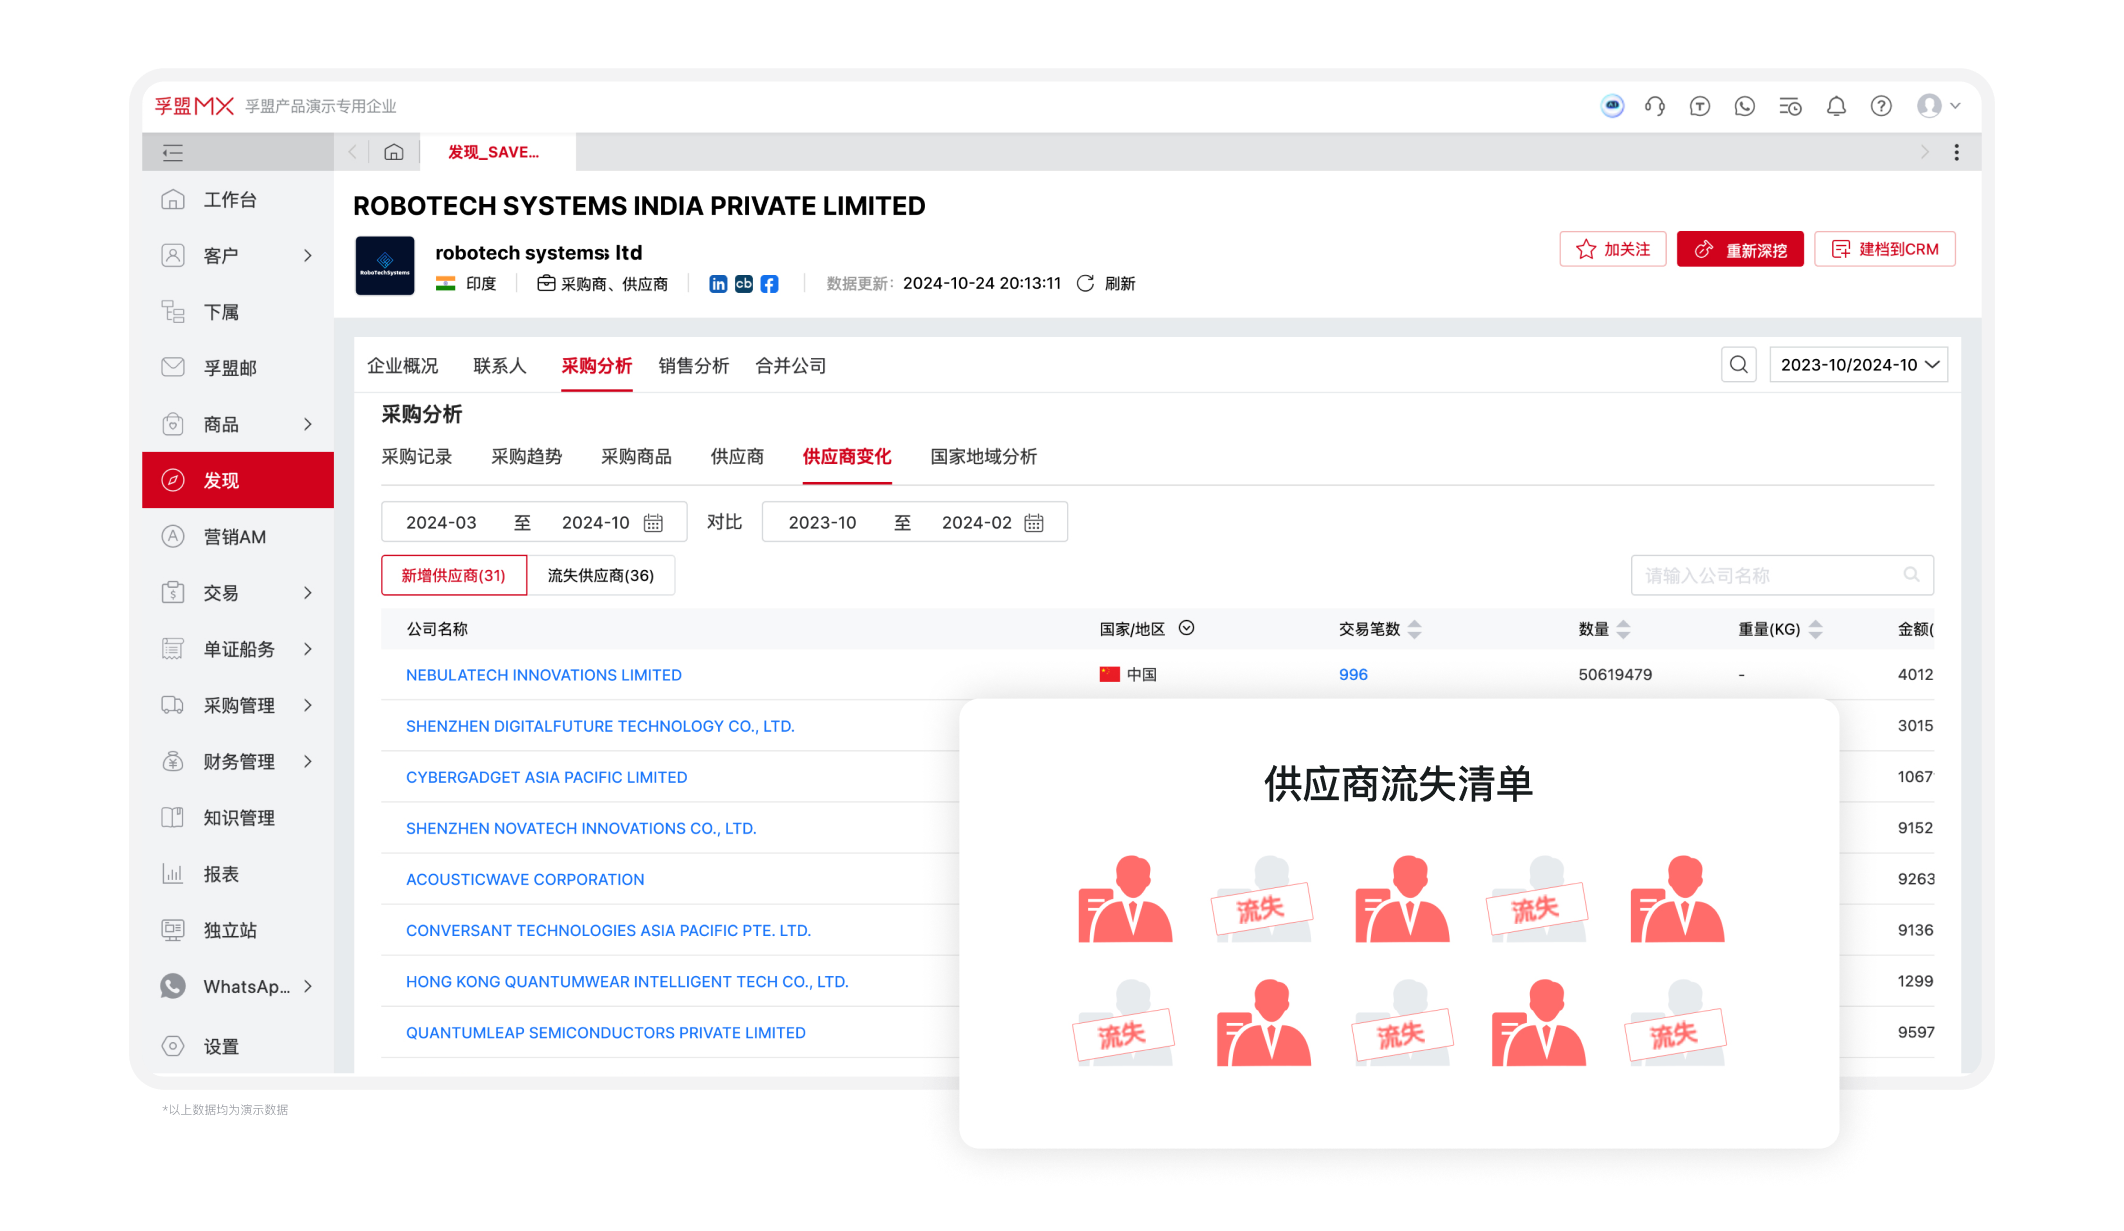Keep 新增供应商(31) filter selected
Screen dimensions: 2124x1231
pyautogui.click(x=453, y=575)
